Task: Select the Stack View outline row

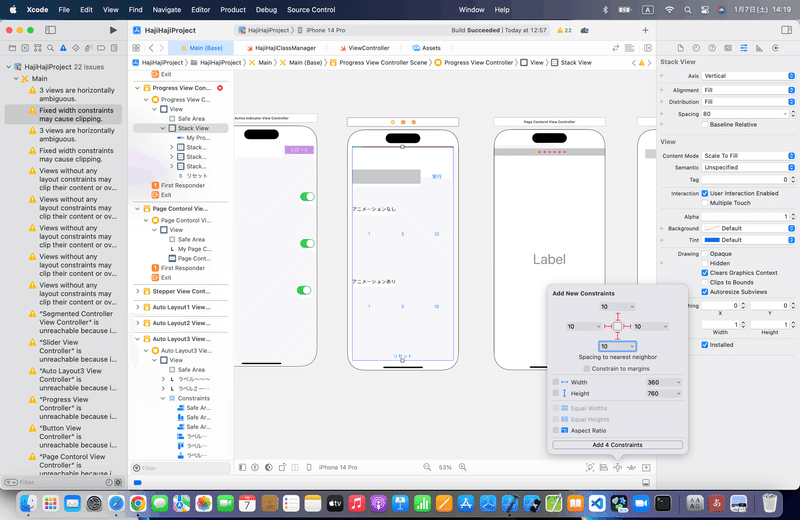Action: [179, 128]
